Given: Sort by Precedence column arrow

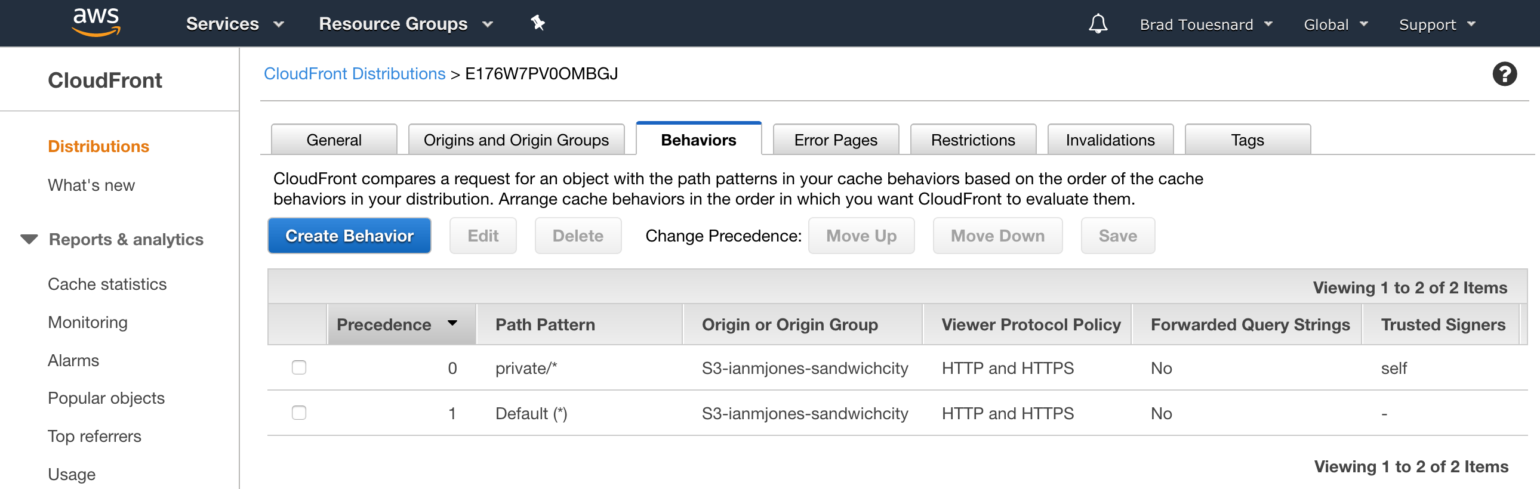Looking at the screenshot, I should coord(452,324).
